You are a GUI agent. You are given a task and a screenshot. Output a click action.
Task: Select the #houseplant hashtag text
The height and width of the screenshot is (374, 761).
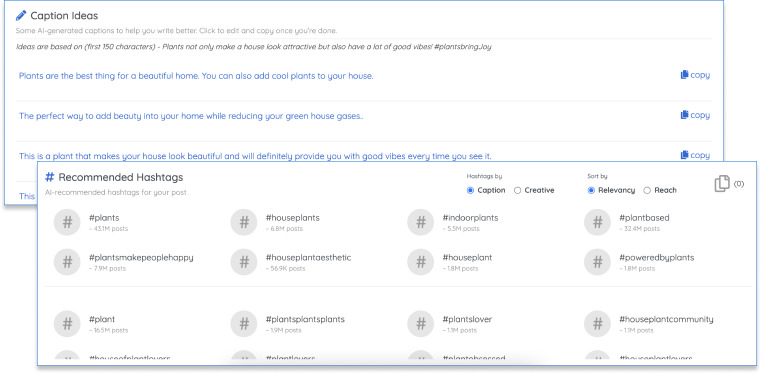(467, 258)
